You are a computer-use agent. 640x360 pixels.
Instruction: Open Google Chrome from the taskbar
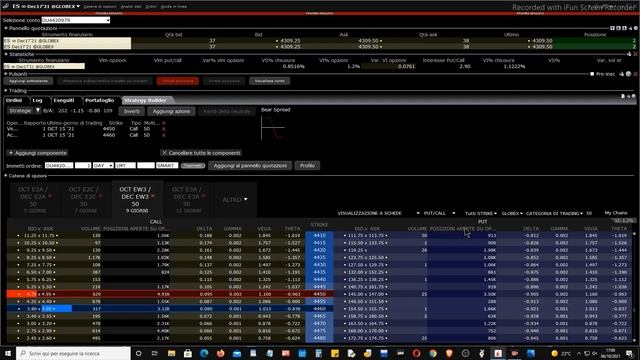[x=433, y=353]
